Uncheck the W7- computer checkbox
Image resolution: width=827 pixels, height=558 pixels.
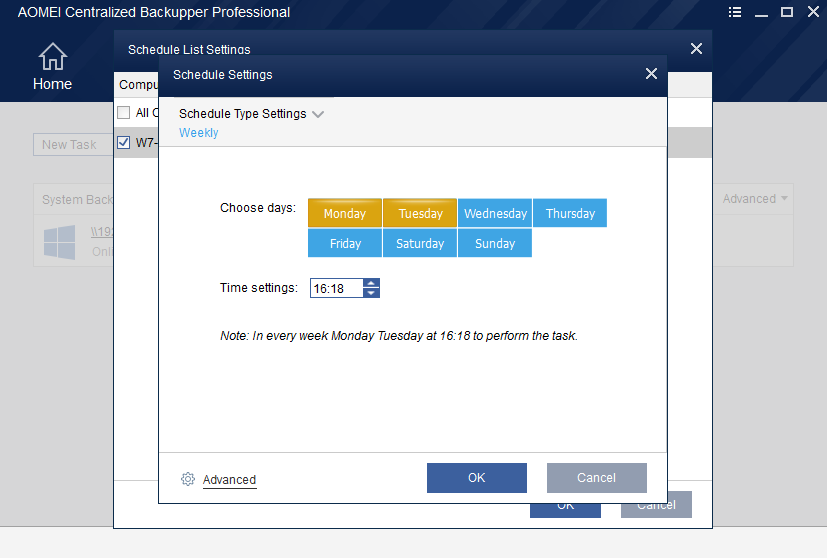pyautogui.click(x=123, y=142)
